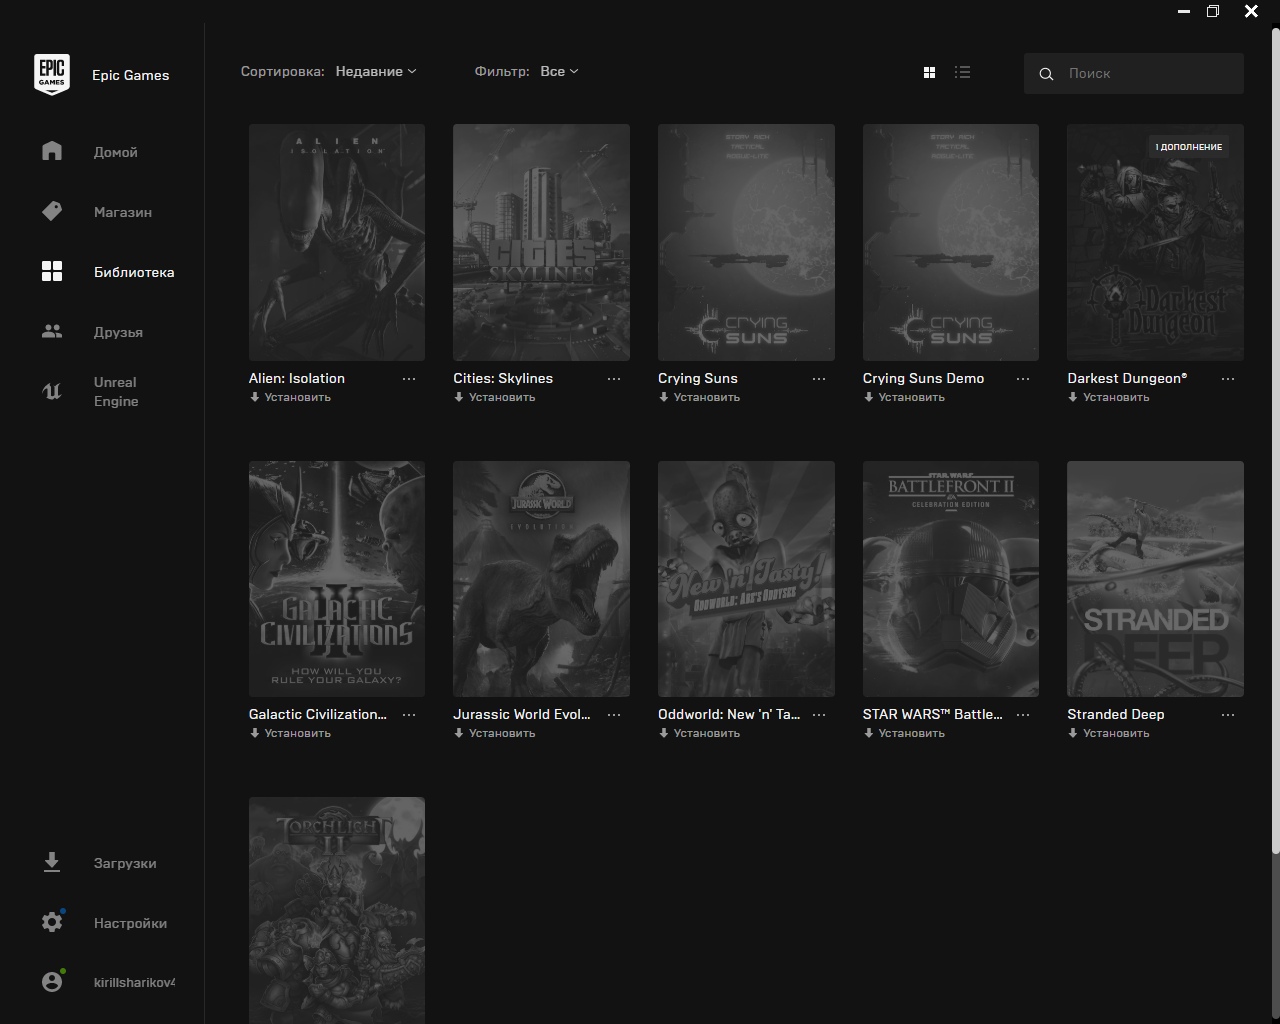Install Cities: Skylines via Установить
This screenshot has width=1280, height=1024.
495,397
